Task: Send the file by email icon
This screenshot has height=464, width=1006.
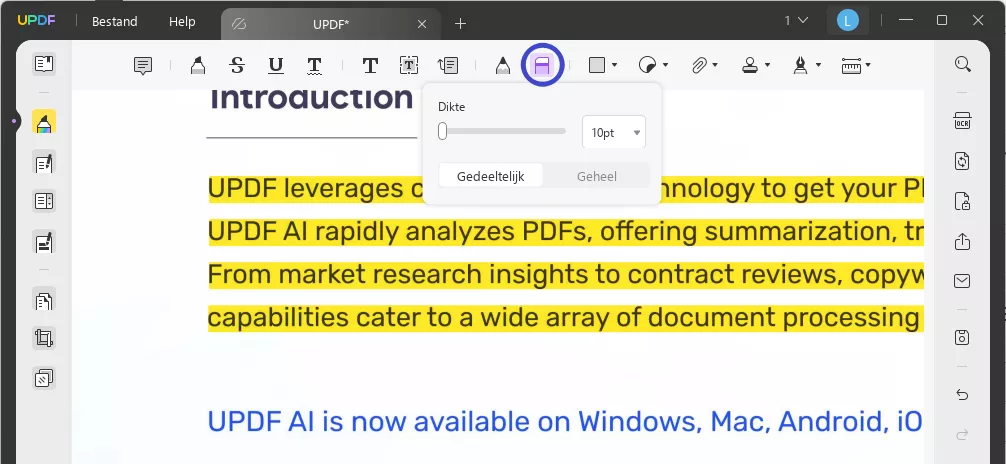Action: (962, 280)
